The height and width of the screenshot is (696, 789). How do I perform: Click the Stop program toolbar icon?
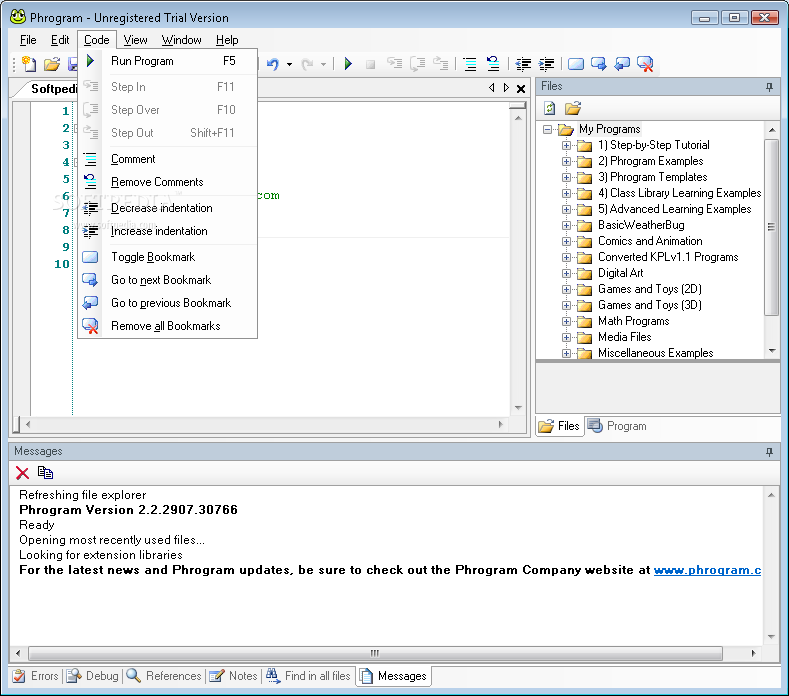tap(370, 64)
